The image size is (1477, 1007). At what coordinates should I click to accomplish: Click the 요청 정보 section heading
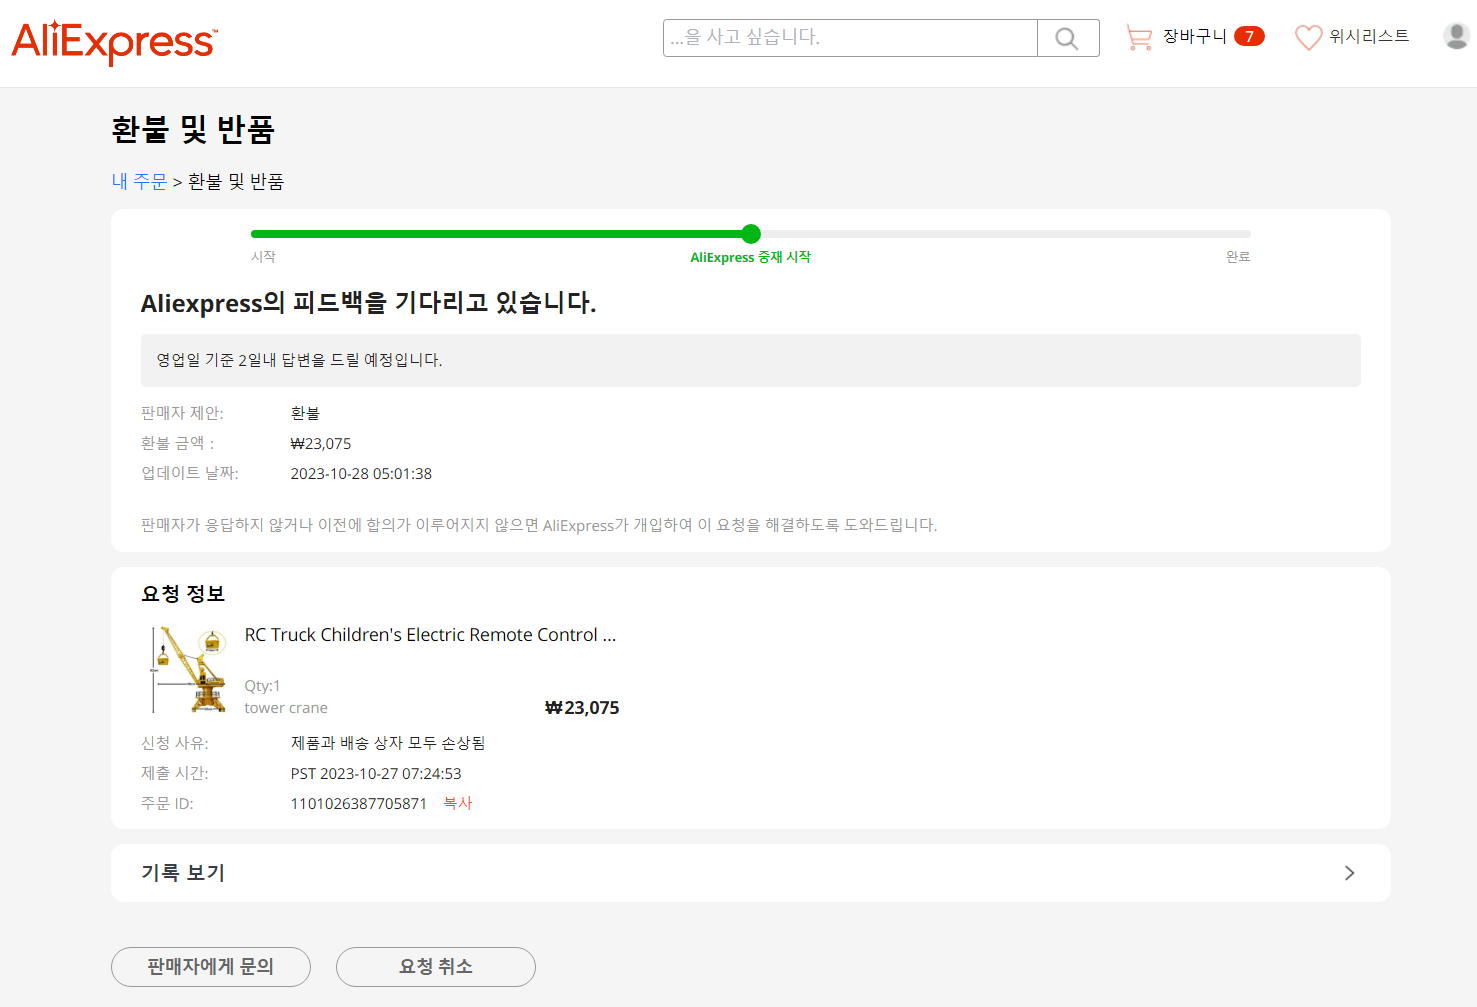coord(183,594)
